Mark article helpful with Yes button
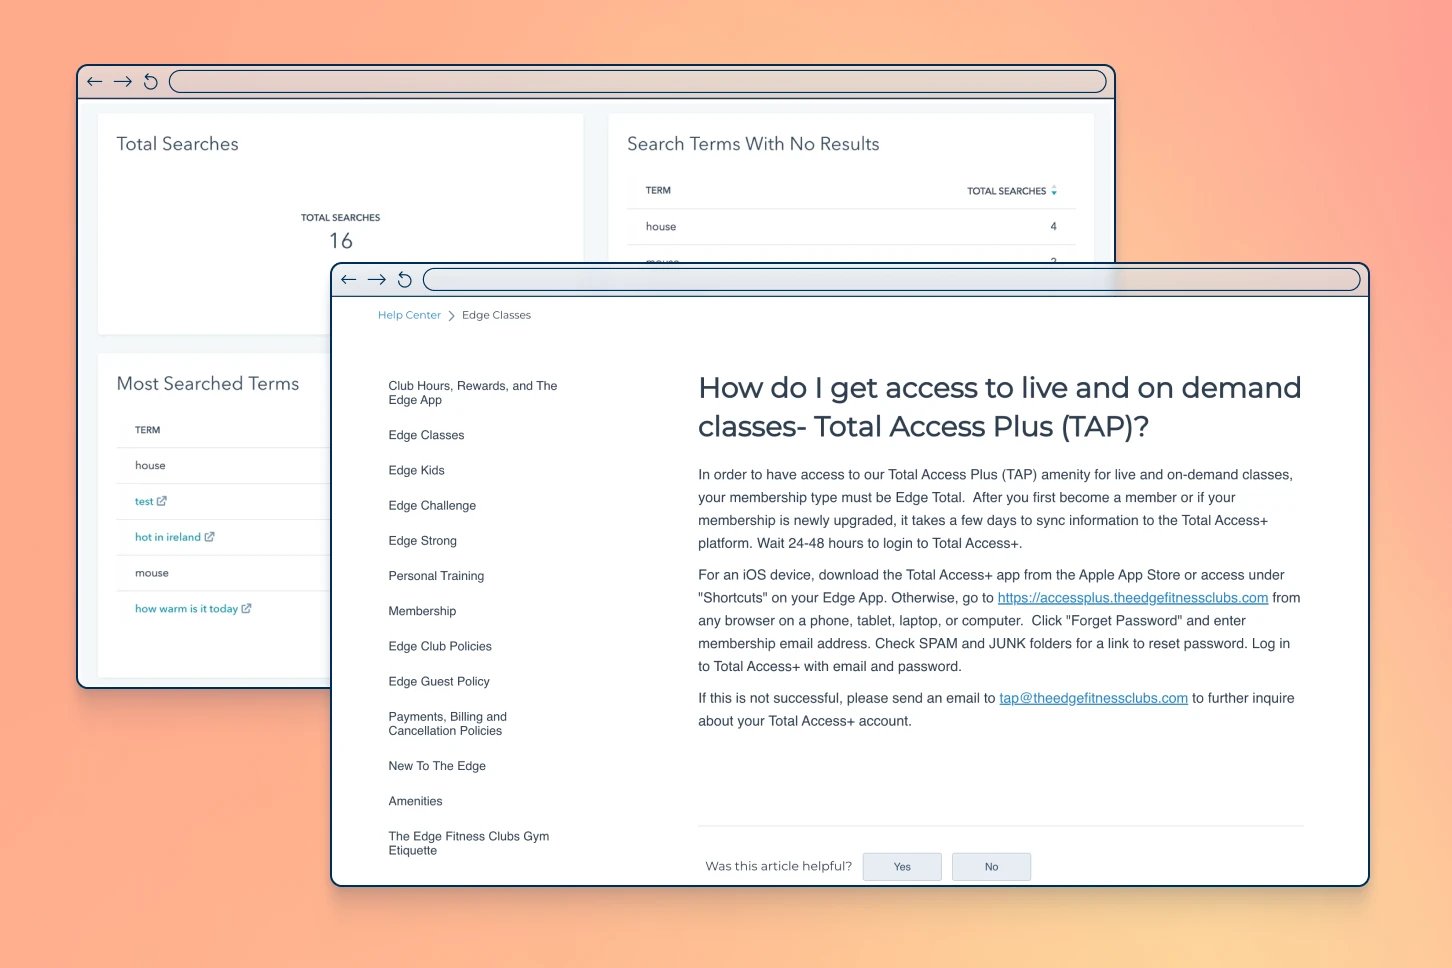The image size is (1452, 968). coord(902,867)
